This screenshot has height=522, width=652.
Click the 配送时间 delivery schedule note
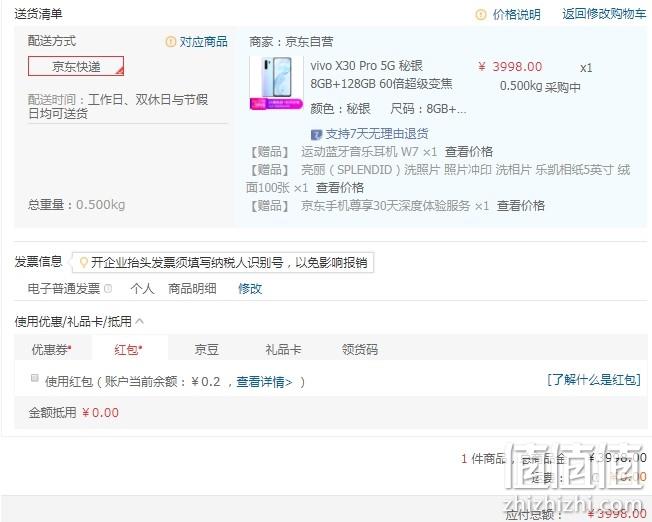[118, 106]
